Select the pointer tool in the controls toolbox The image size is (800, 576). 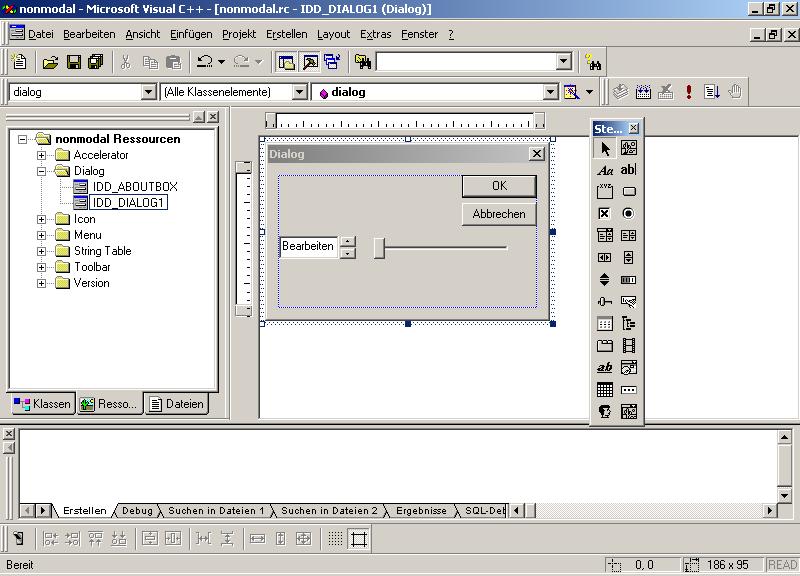click(605, 148)
